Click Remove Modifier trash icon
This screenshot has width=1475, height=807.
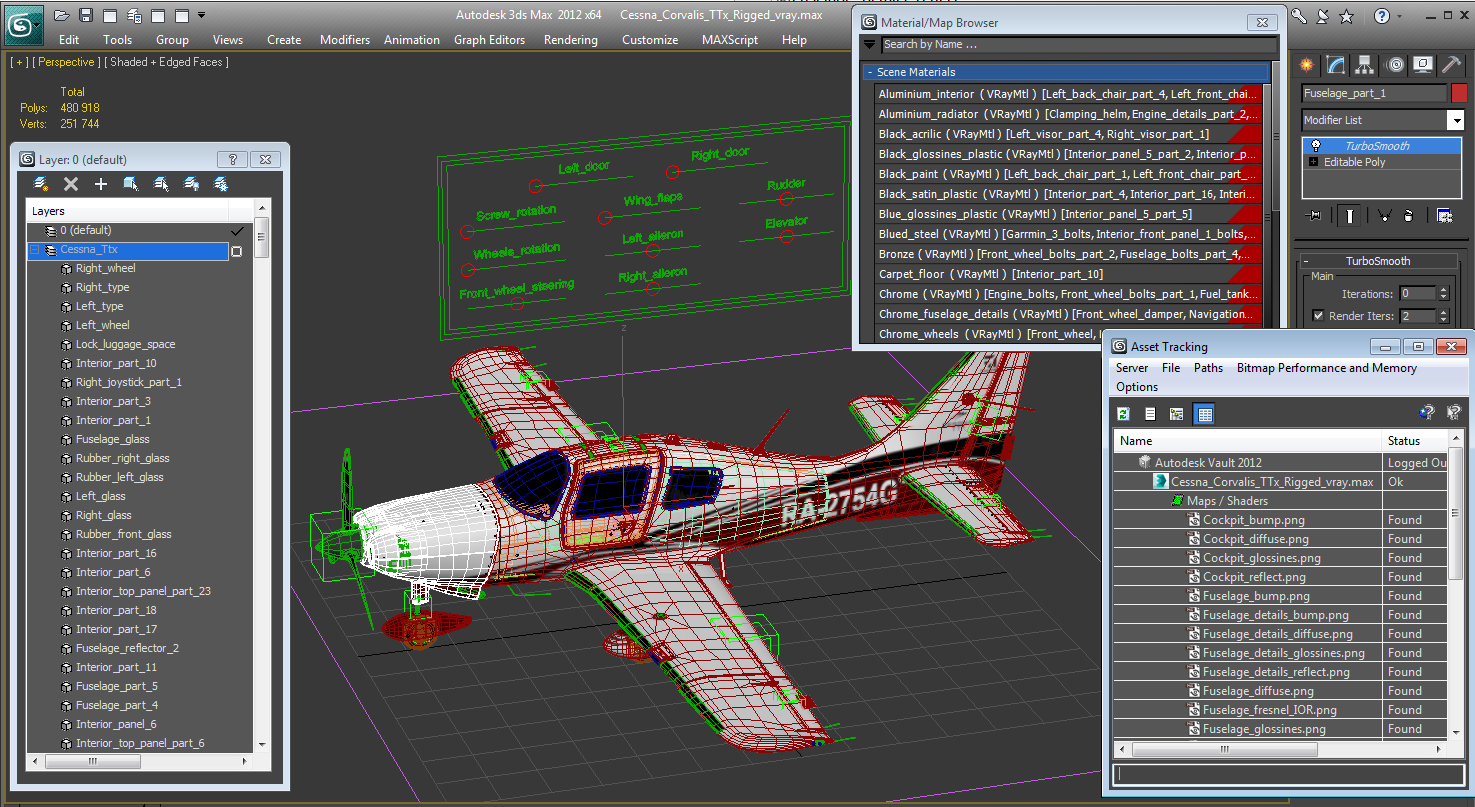coord(1408,215)
